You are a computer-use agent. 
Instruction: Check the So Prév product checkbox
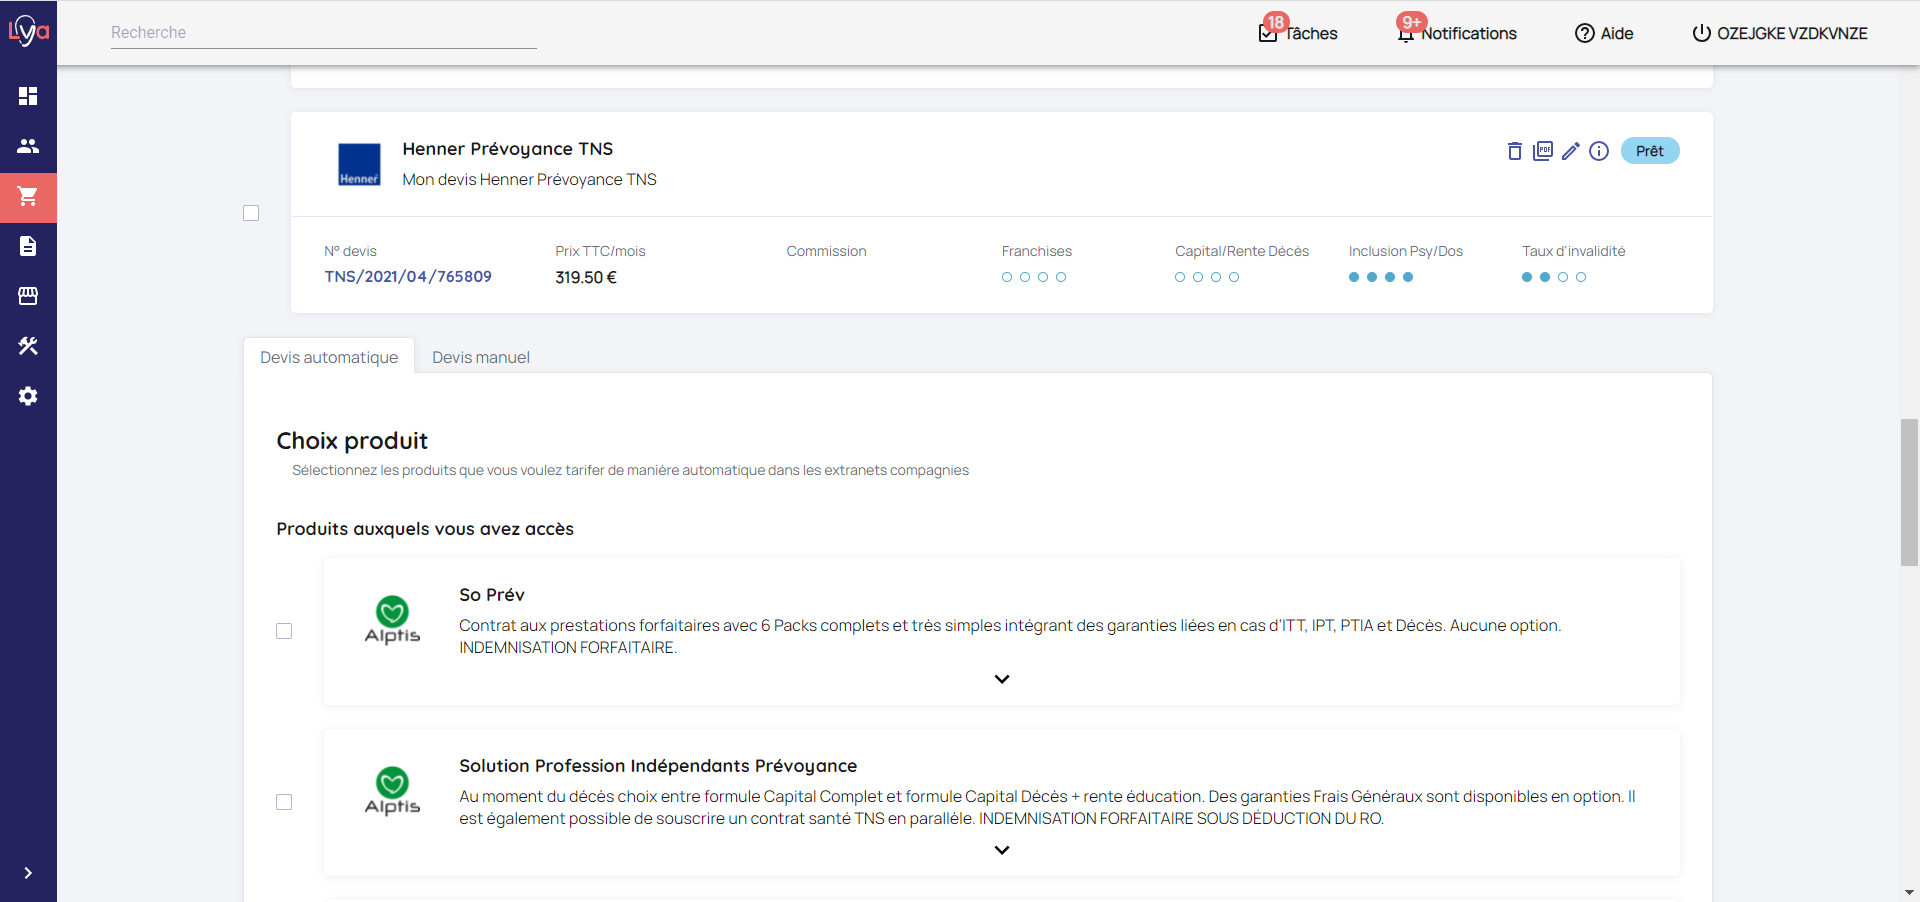click(284, 631)
